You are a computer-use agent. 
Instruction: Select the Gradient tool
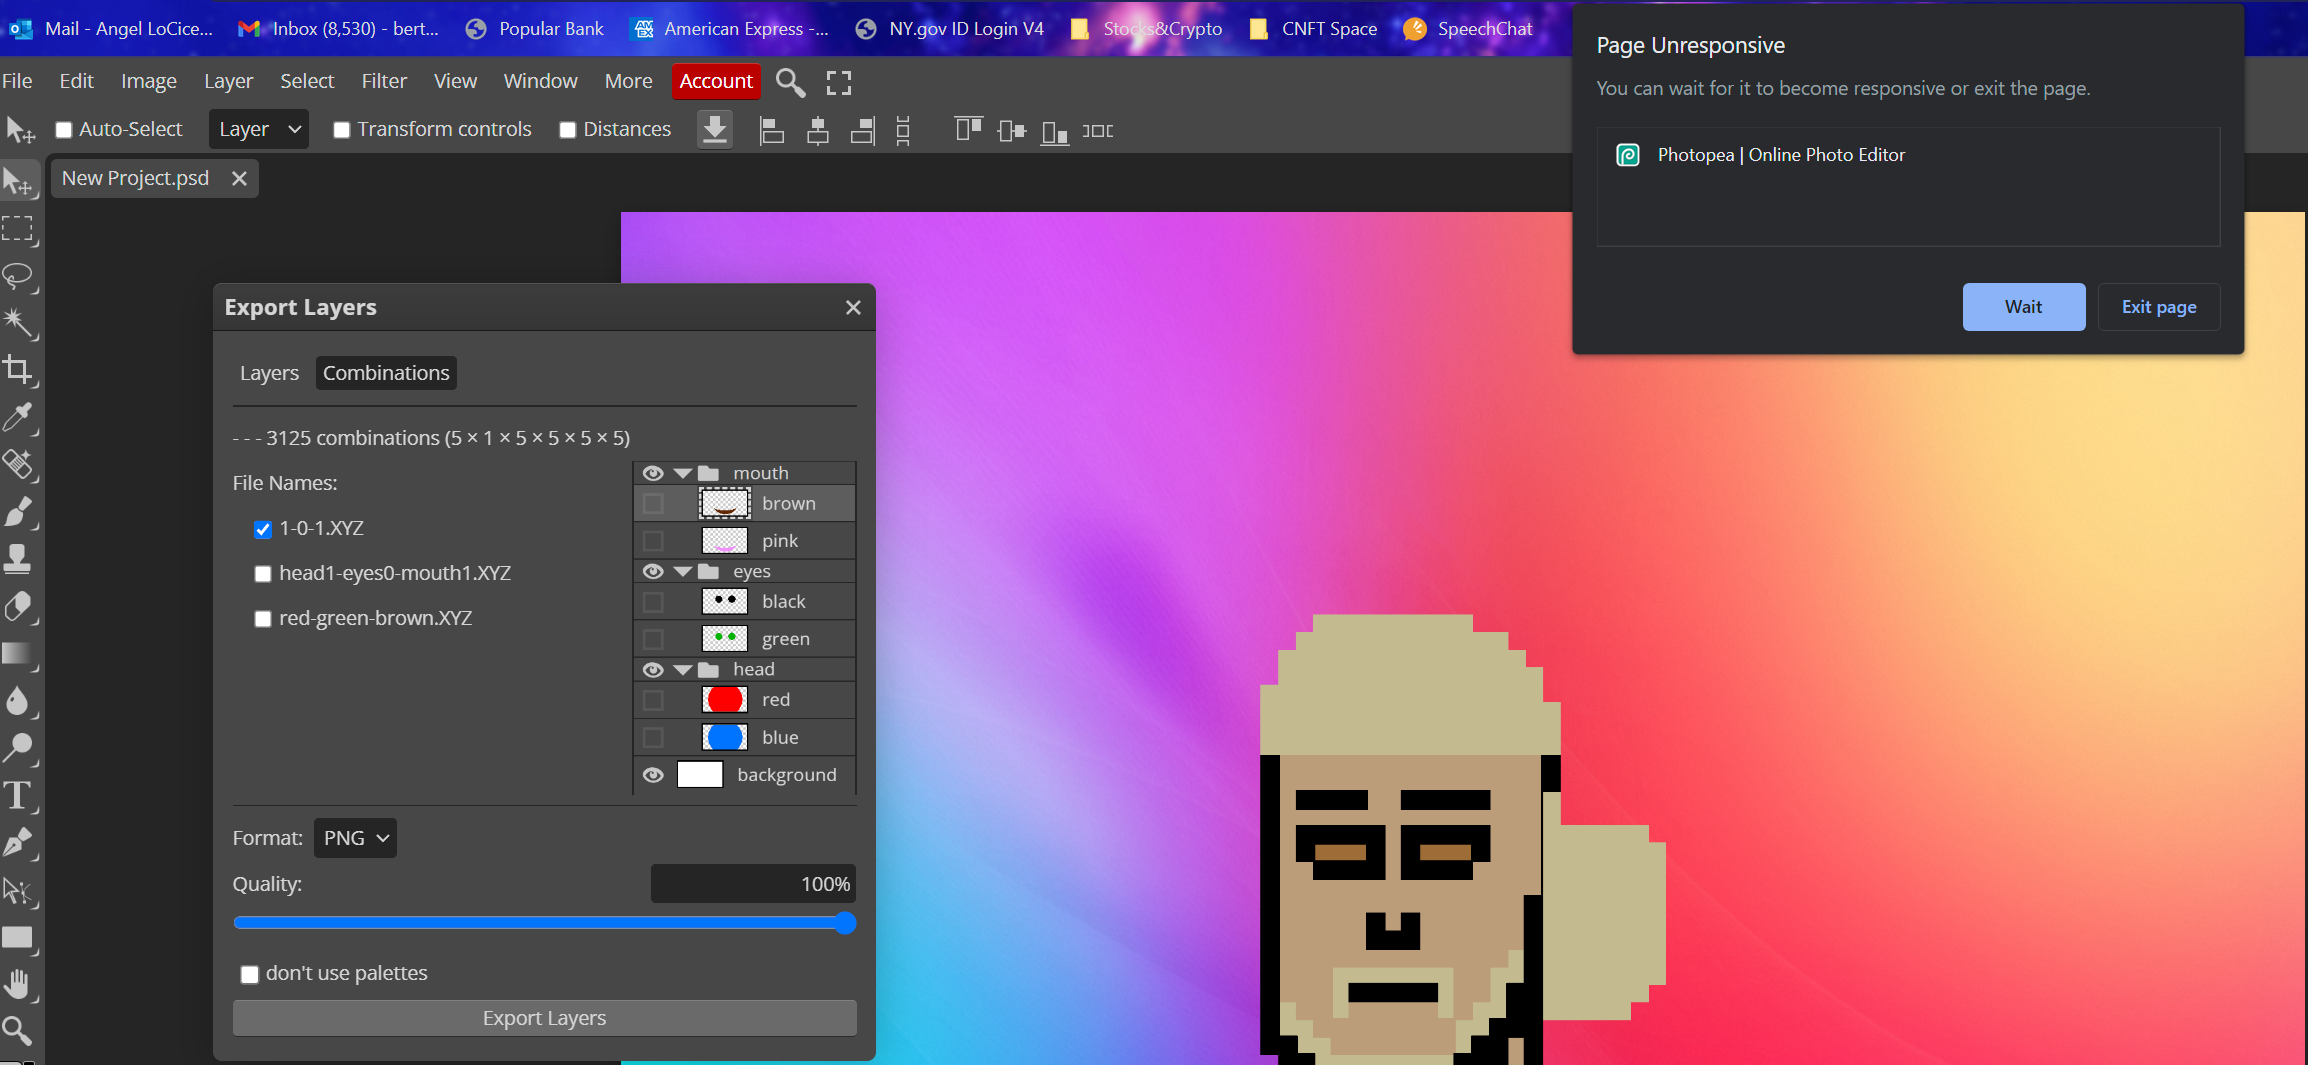(x=19, y=654)
